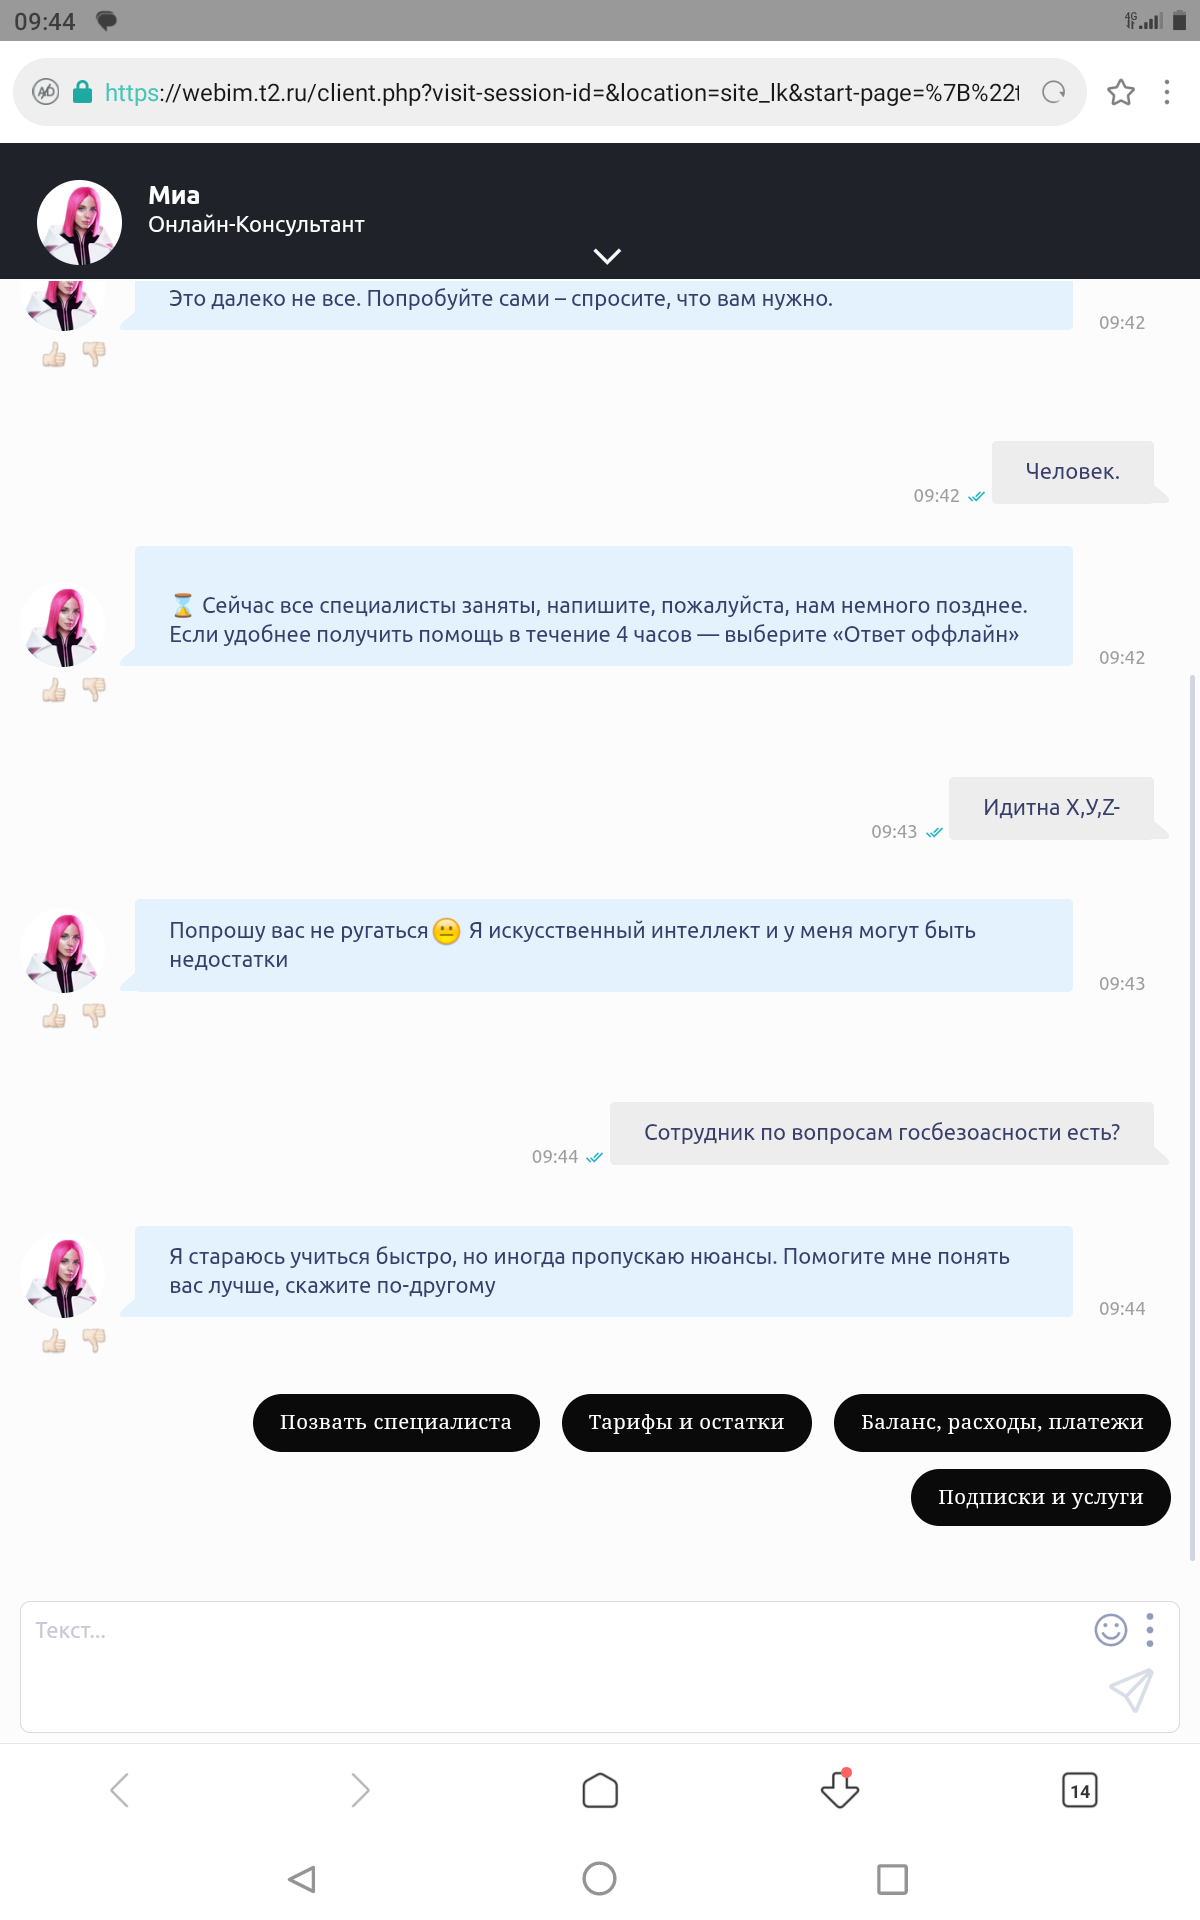Click 'Позвать специалиста' button

396,1422
